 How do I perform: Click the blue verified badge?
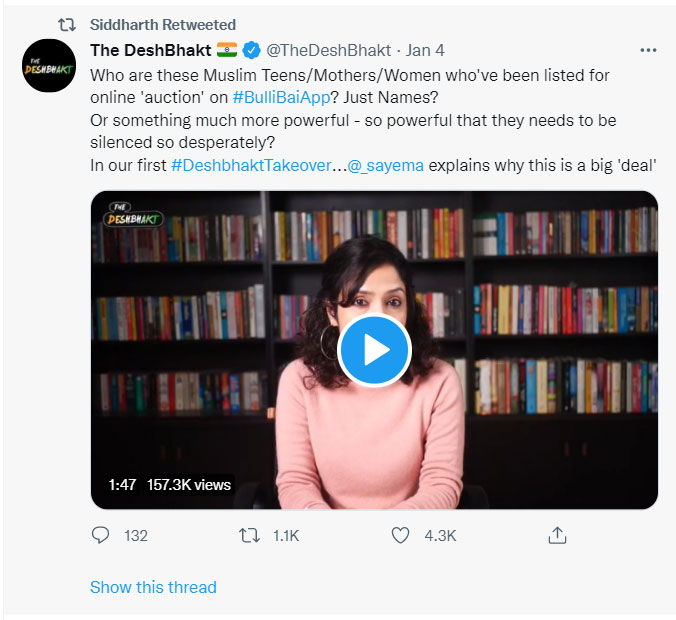[251, 51]
